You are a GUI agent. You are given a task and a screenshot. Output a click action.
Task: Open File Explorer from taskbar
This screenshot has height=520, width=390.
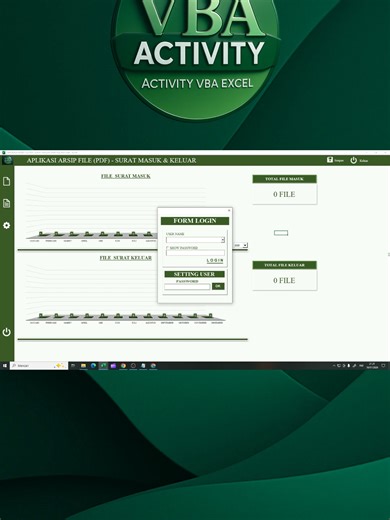click(x=83, y=366)
